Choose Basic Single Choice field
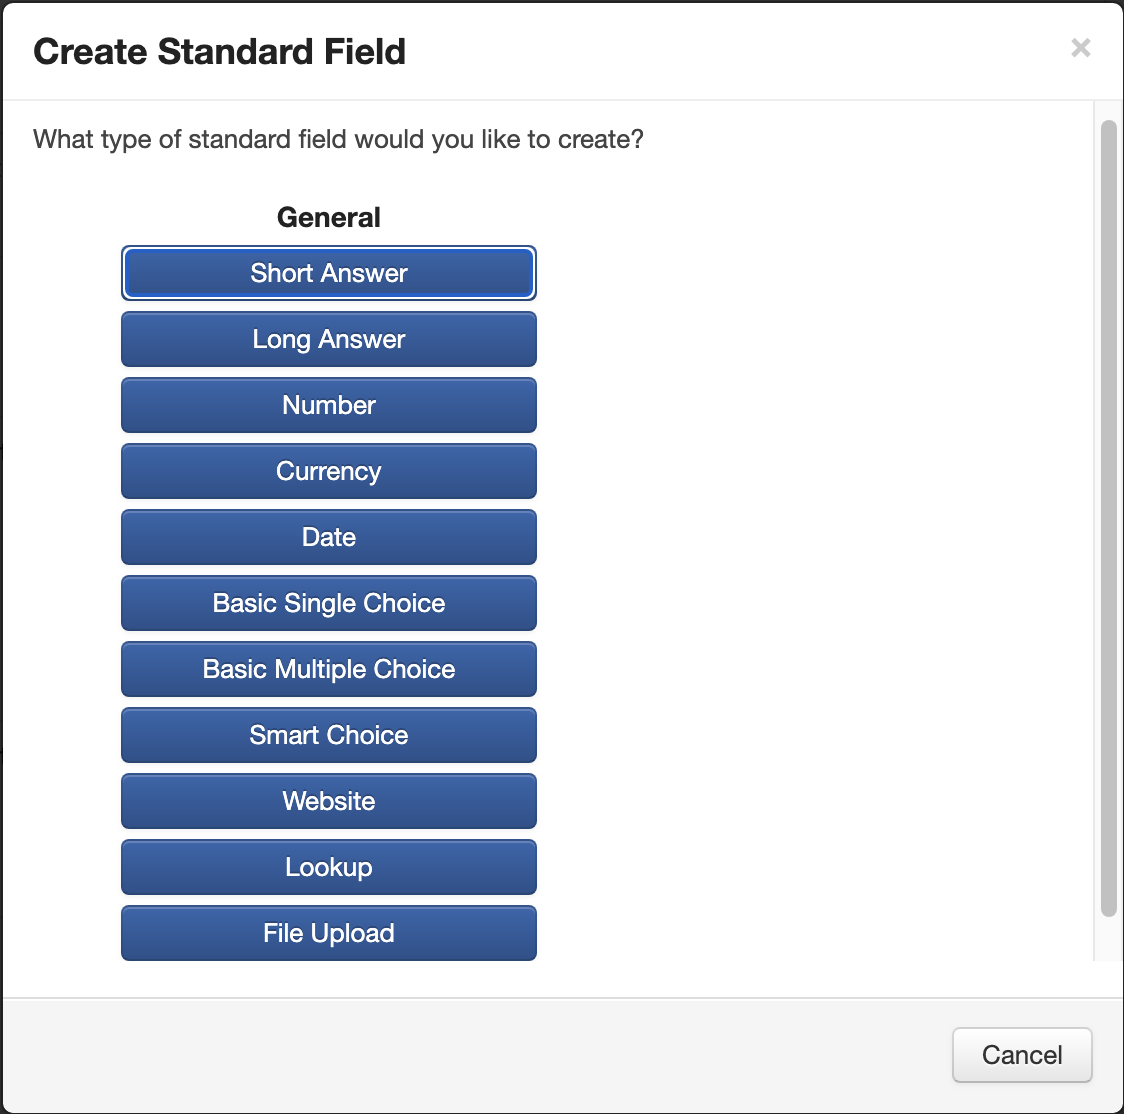 tap(329, 603)
